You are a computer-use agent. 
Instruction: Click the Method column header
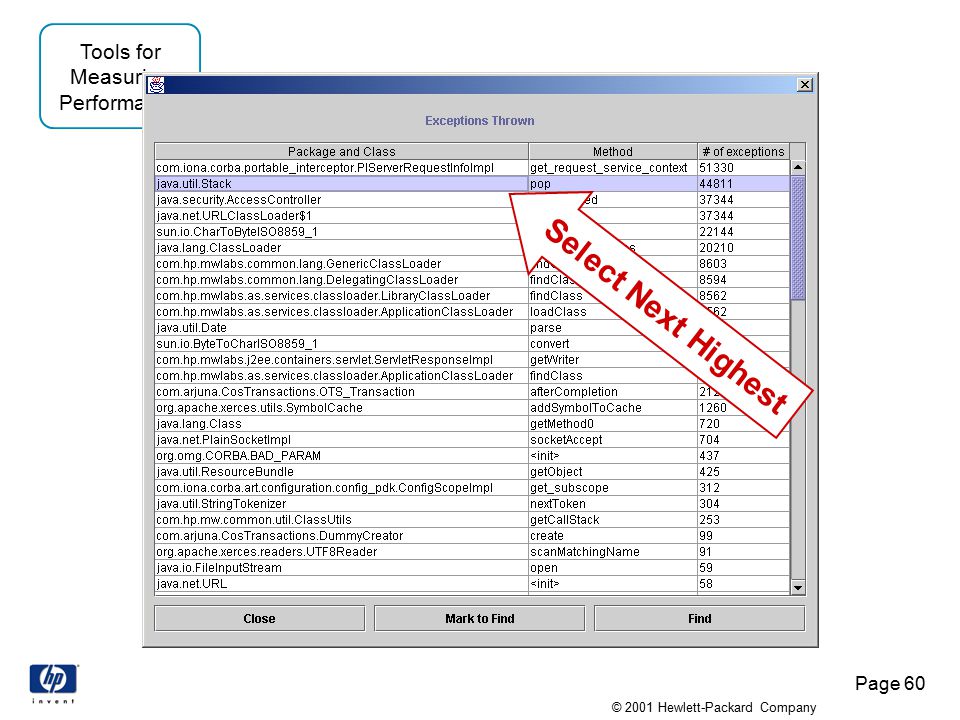[x=613, y=151]
